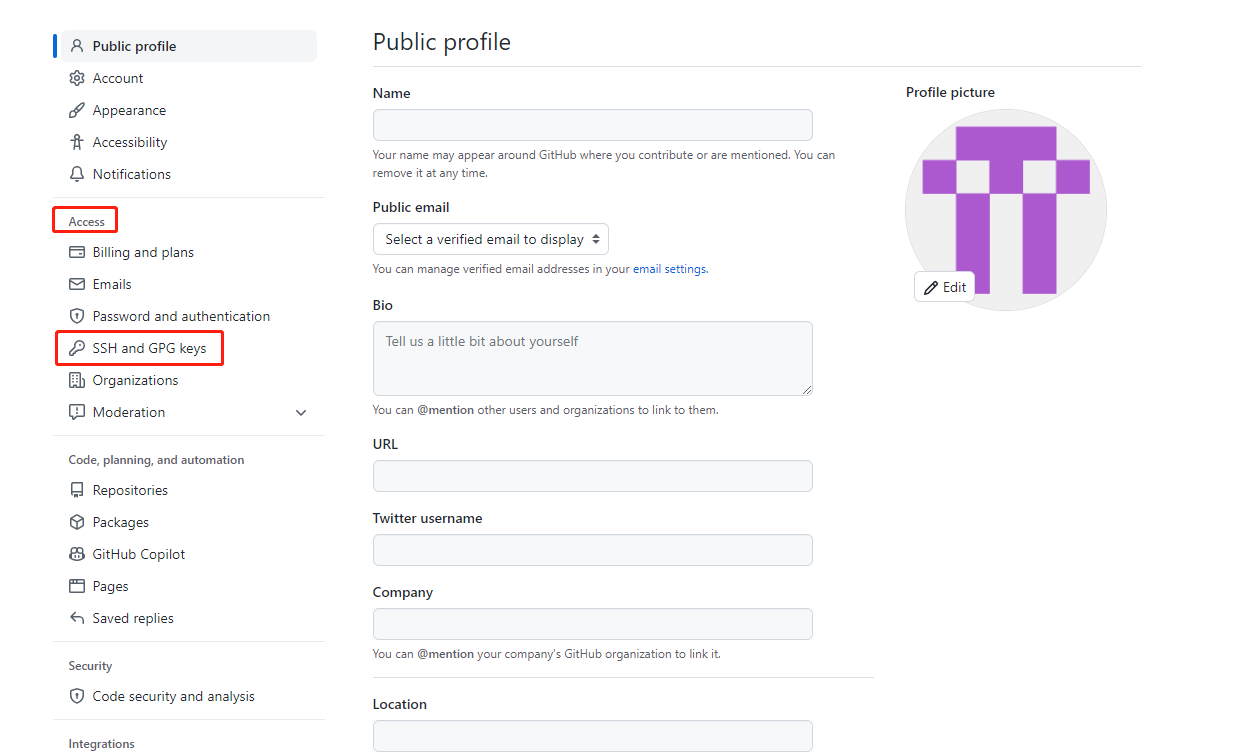Screen dimensions: 1233x753
Task: Click the Bio field label
Action: coord(383,305)
